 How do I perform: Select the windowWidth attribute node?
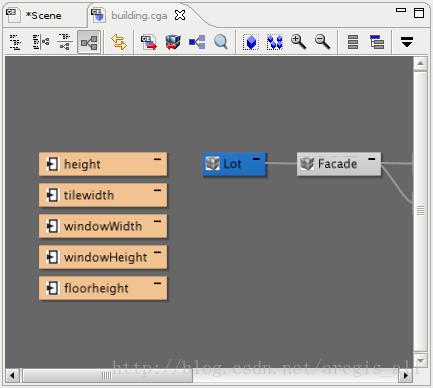coord(103,226)
